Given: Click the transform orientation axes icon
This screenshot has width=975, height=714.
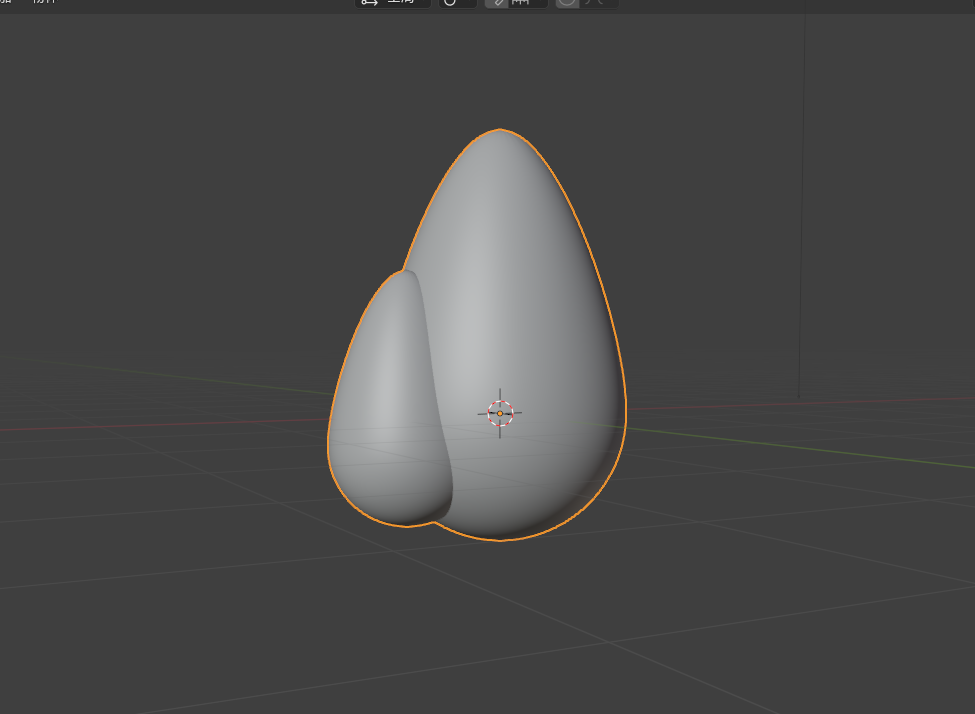Looking at the screenshot, I should 369,3.
